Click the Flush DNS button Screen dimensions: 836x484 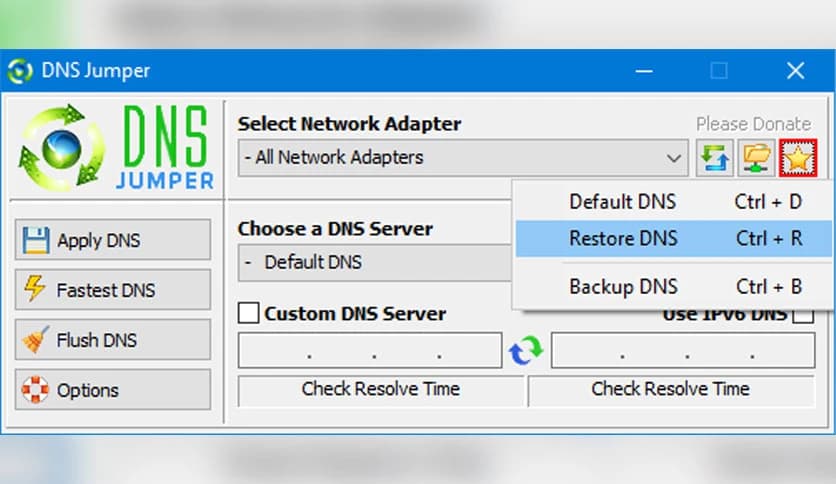pyautogui.click(x=112, y=340)
